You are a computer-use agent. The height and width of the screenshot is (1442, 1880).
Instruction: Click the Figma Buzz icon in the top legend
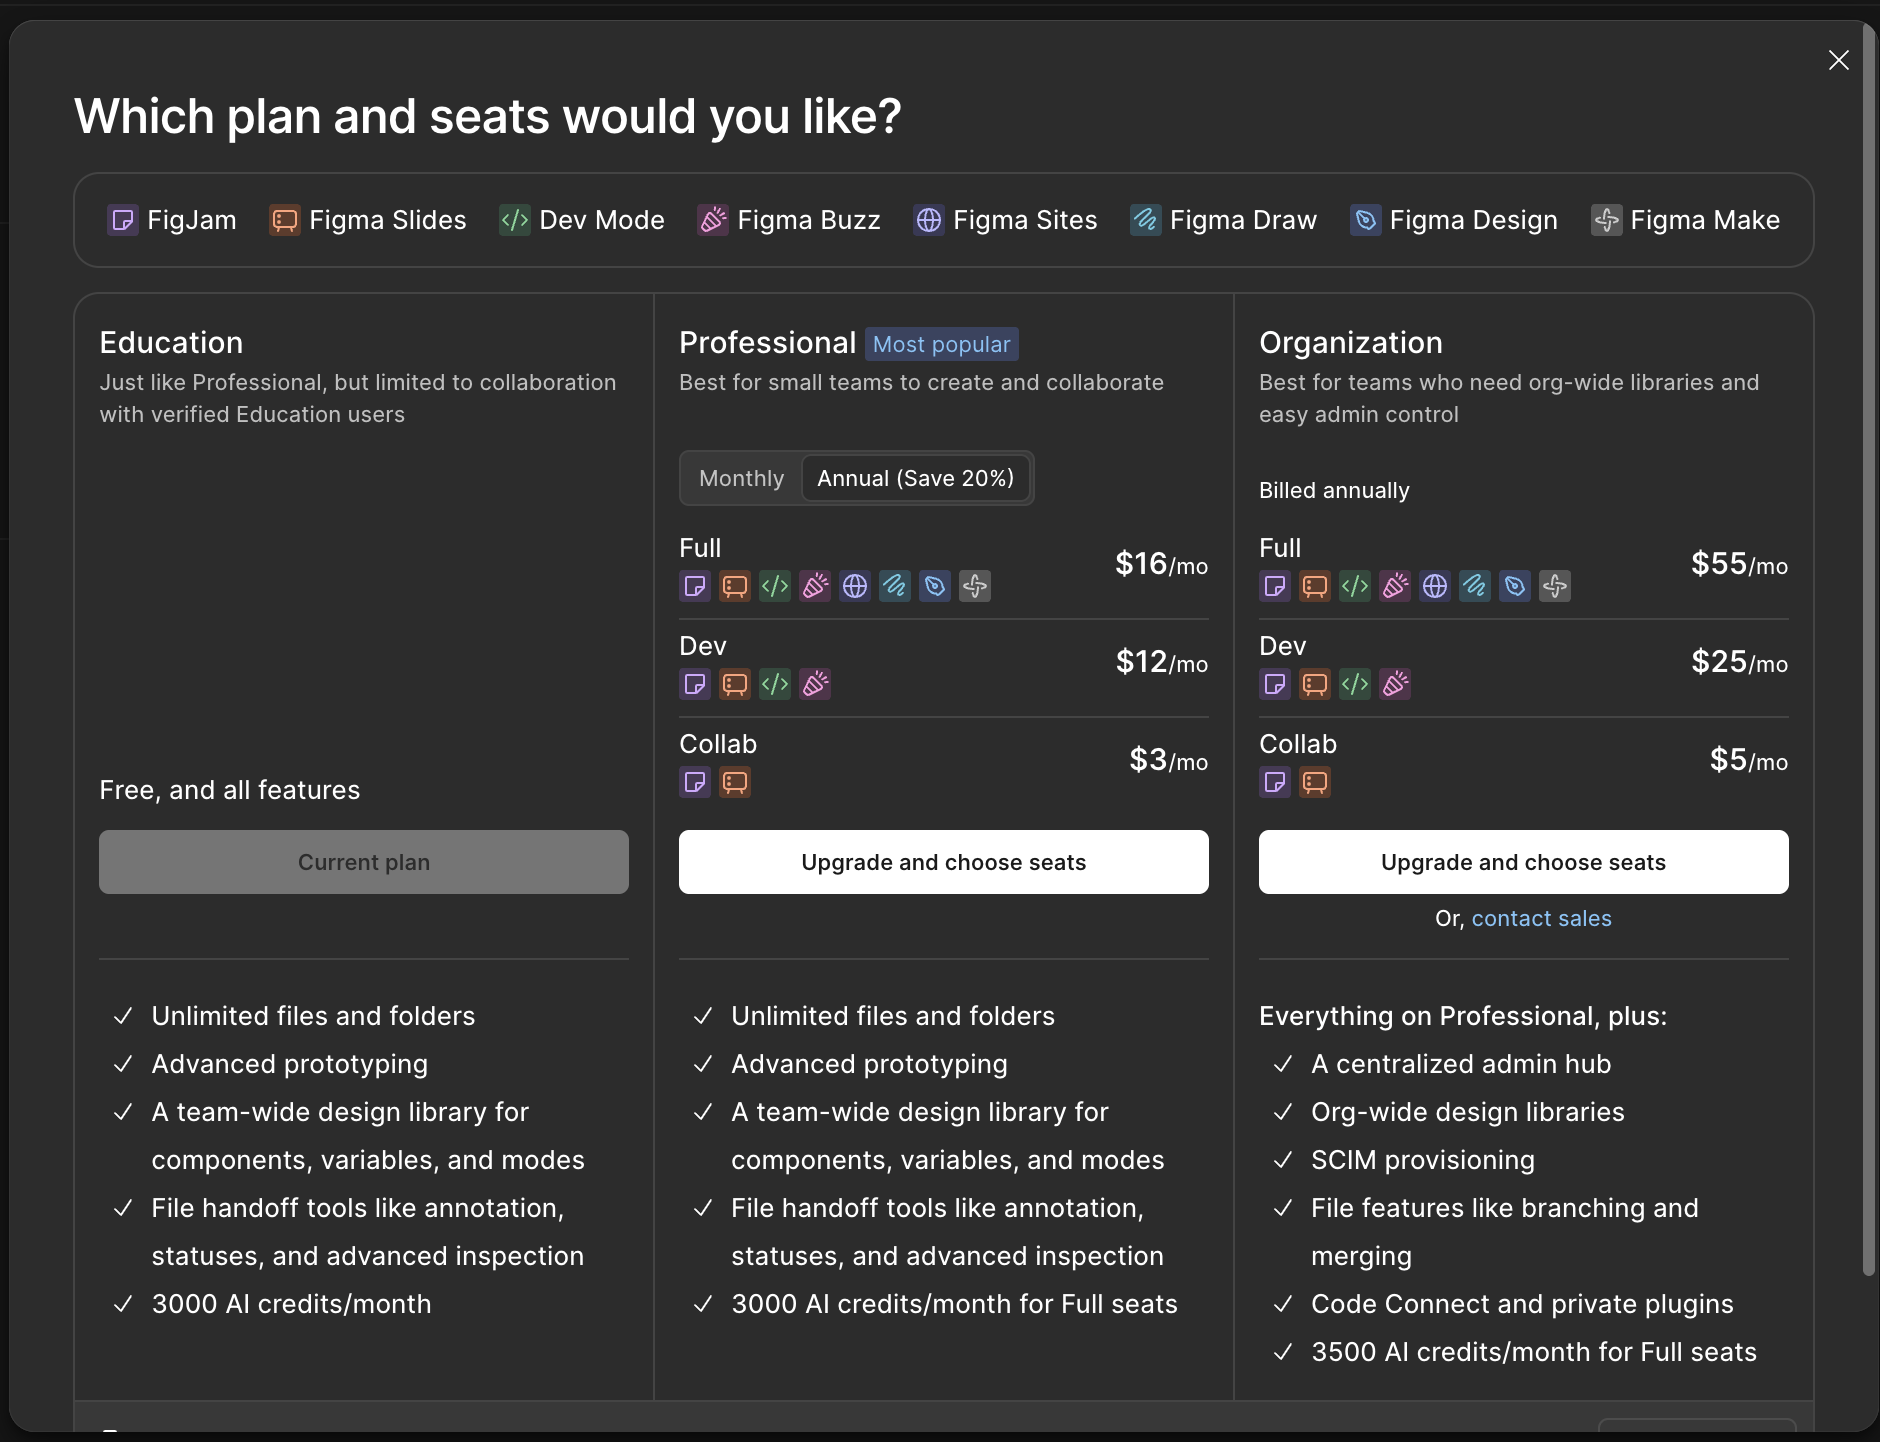click(x=713, y=220)
